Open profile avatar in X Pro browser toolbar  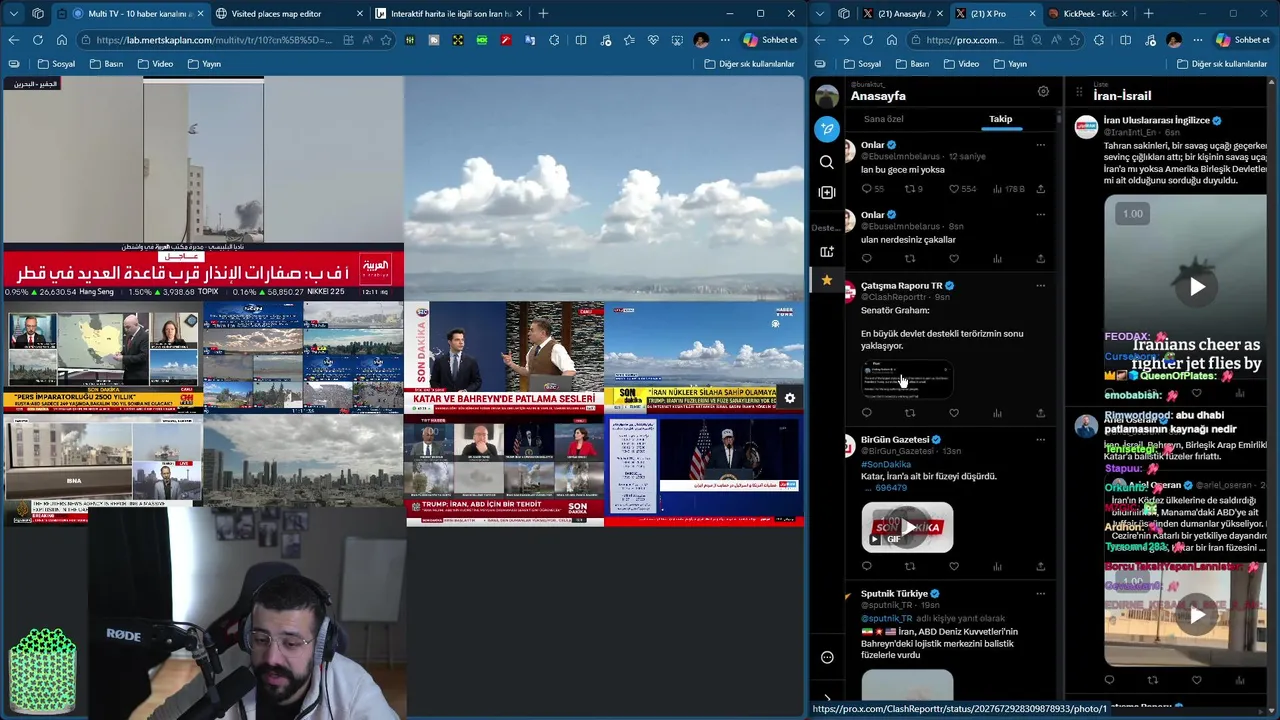1174,40
